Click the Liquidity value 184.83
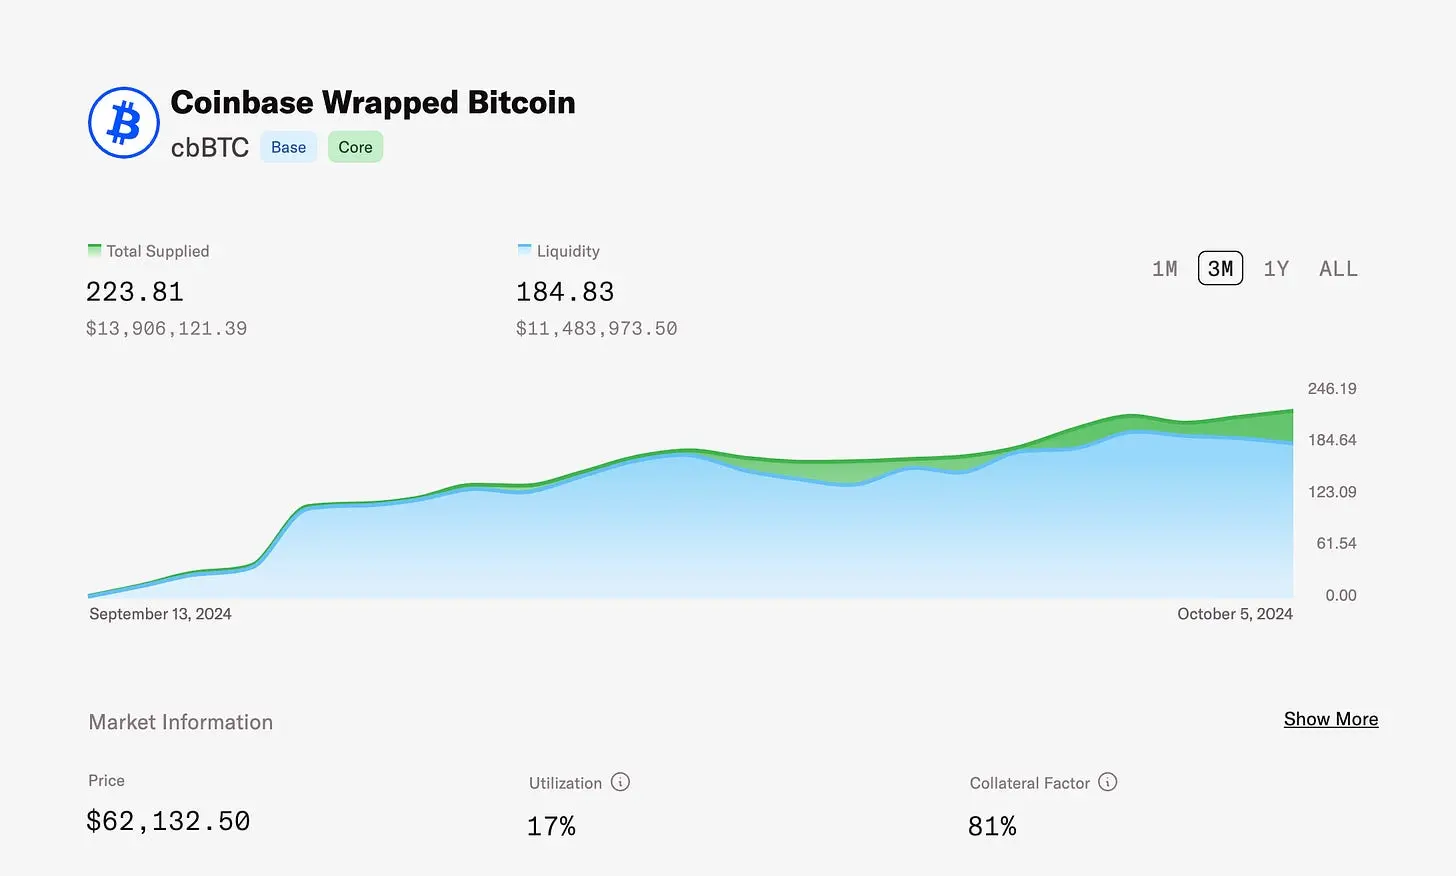Viewport: 1456px width, 876px height. [565, 292]
